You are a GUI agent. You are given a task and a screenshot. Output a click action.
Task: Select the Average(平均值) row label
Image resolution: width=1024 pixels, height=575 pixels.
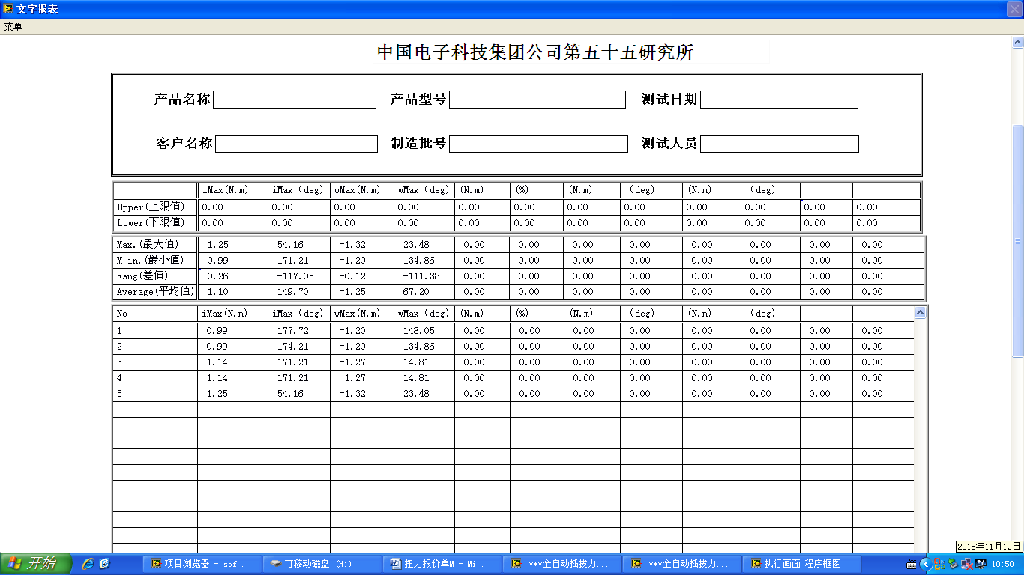point(155,291)
